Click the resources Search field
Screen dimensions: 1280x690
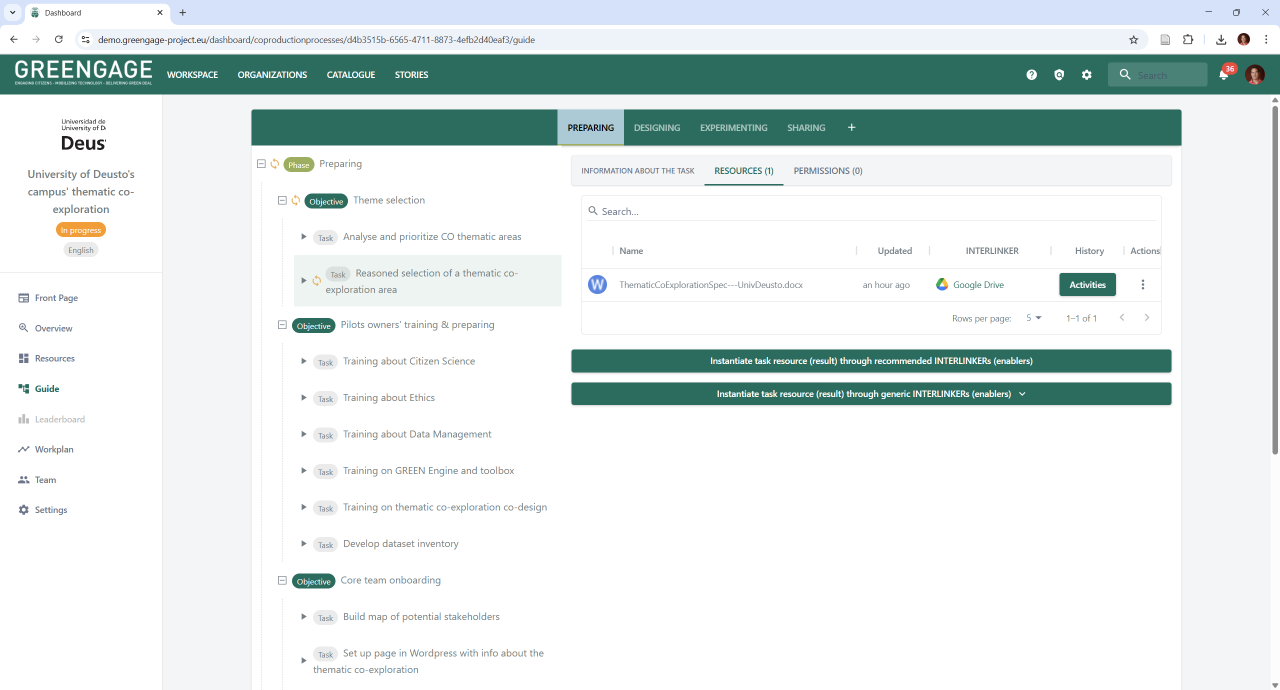[x=871, y=211]
